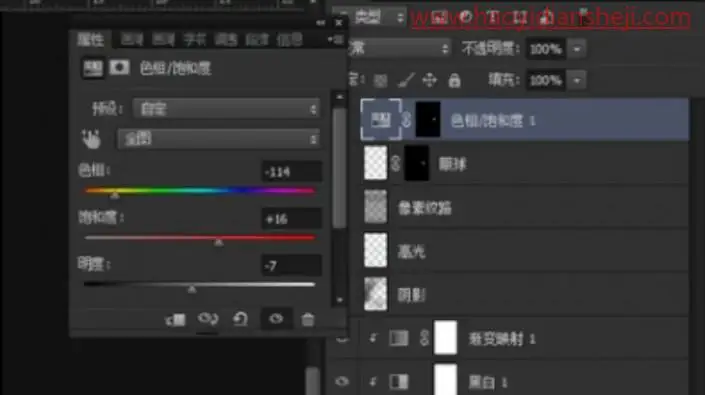705x395 pixels.
Task: View previous state eye-arrow icon
Action: click(x=208, y=319)
